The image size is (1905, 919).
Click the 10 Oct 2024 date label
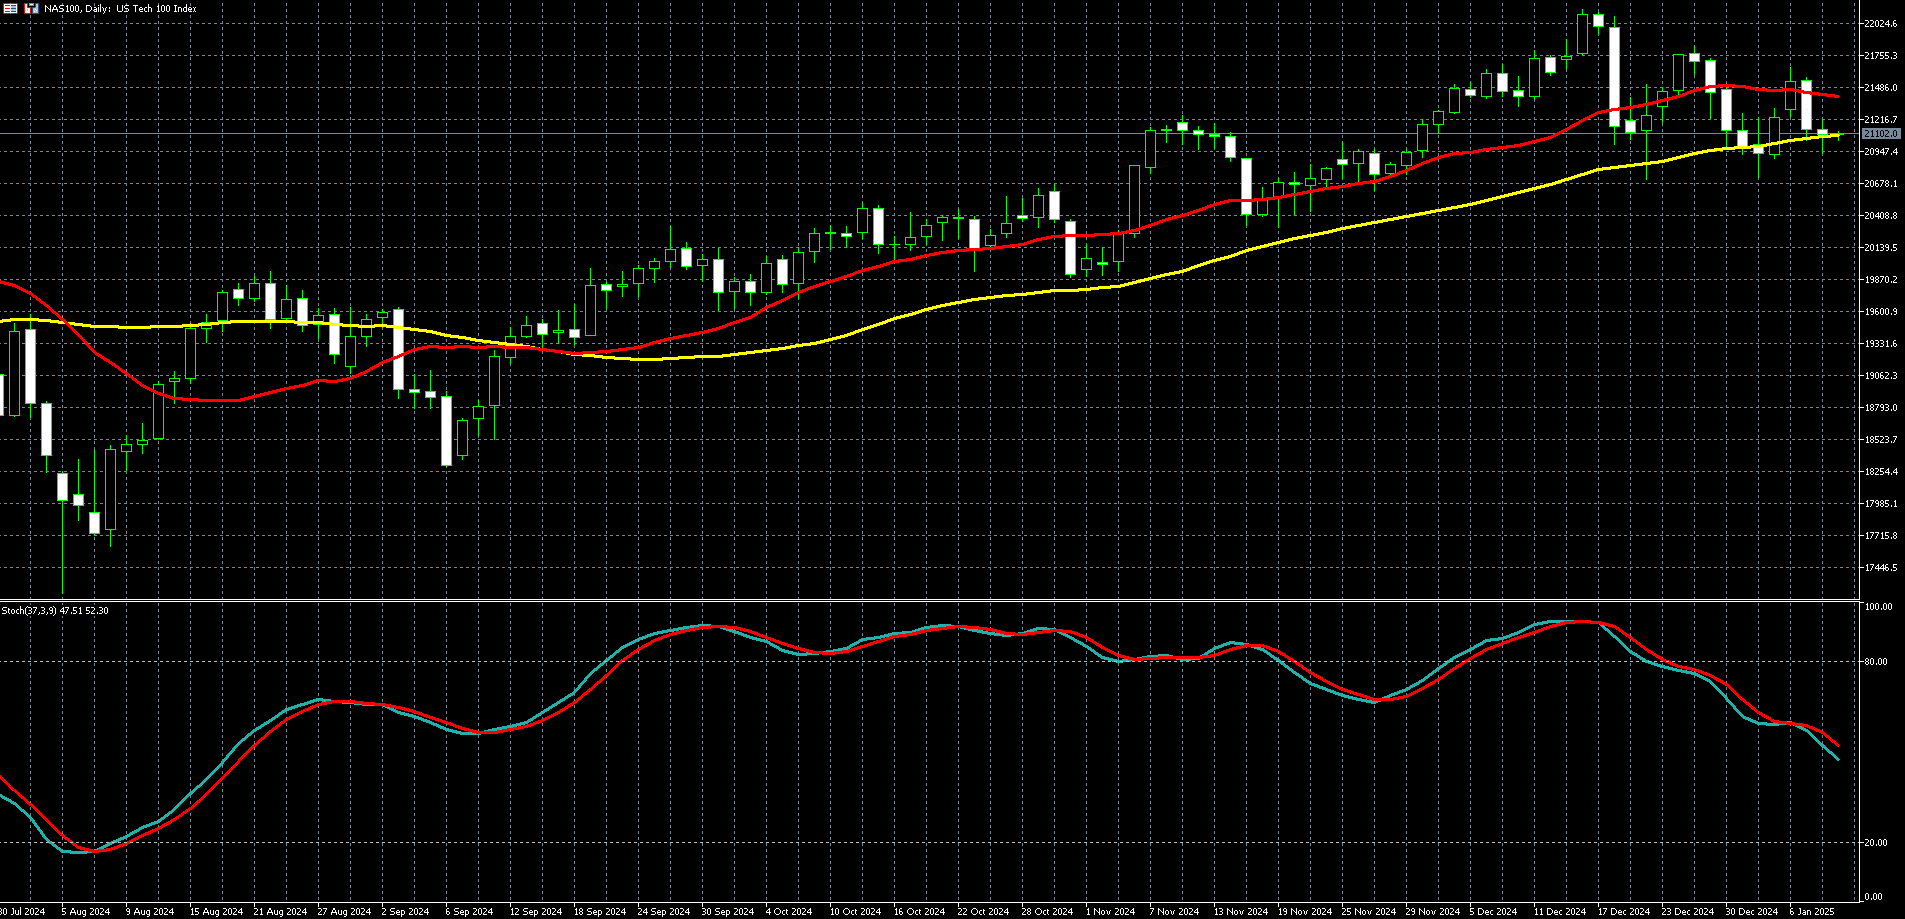tap(855, 912)
